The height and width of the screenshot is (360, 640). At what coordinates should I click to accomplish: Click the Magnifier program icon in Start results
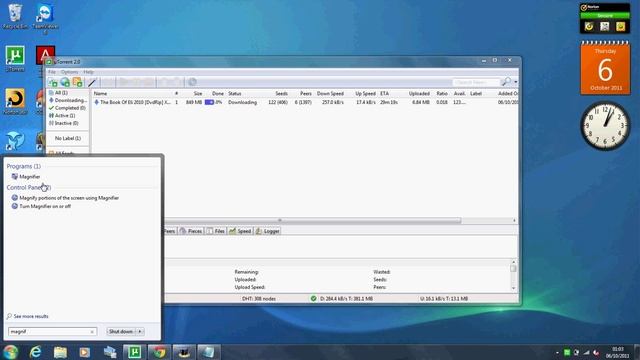tap(15, 176)
